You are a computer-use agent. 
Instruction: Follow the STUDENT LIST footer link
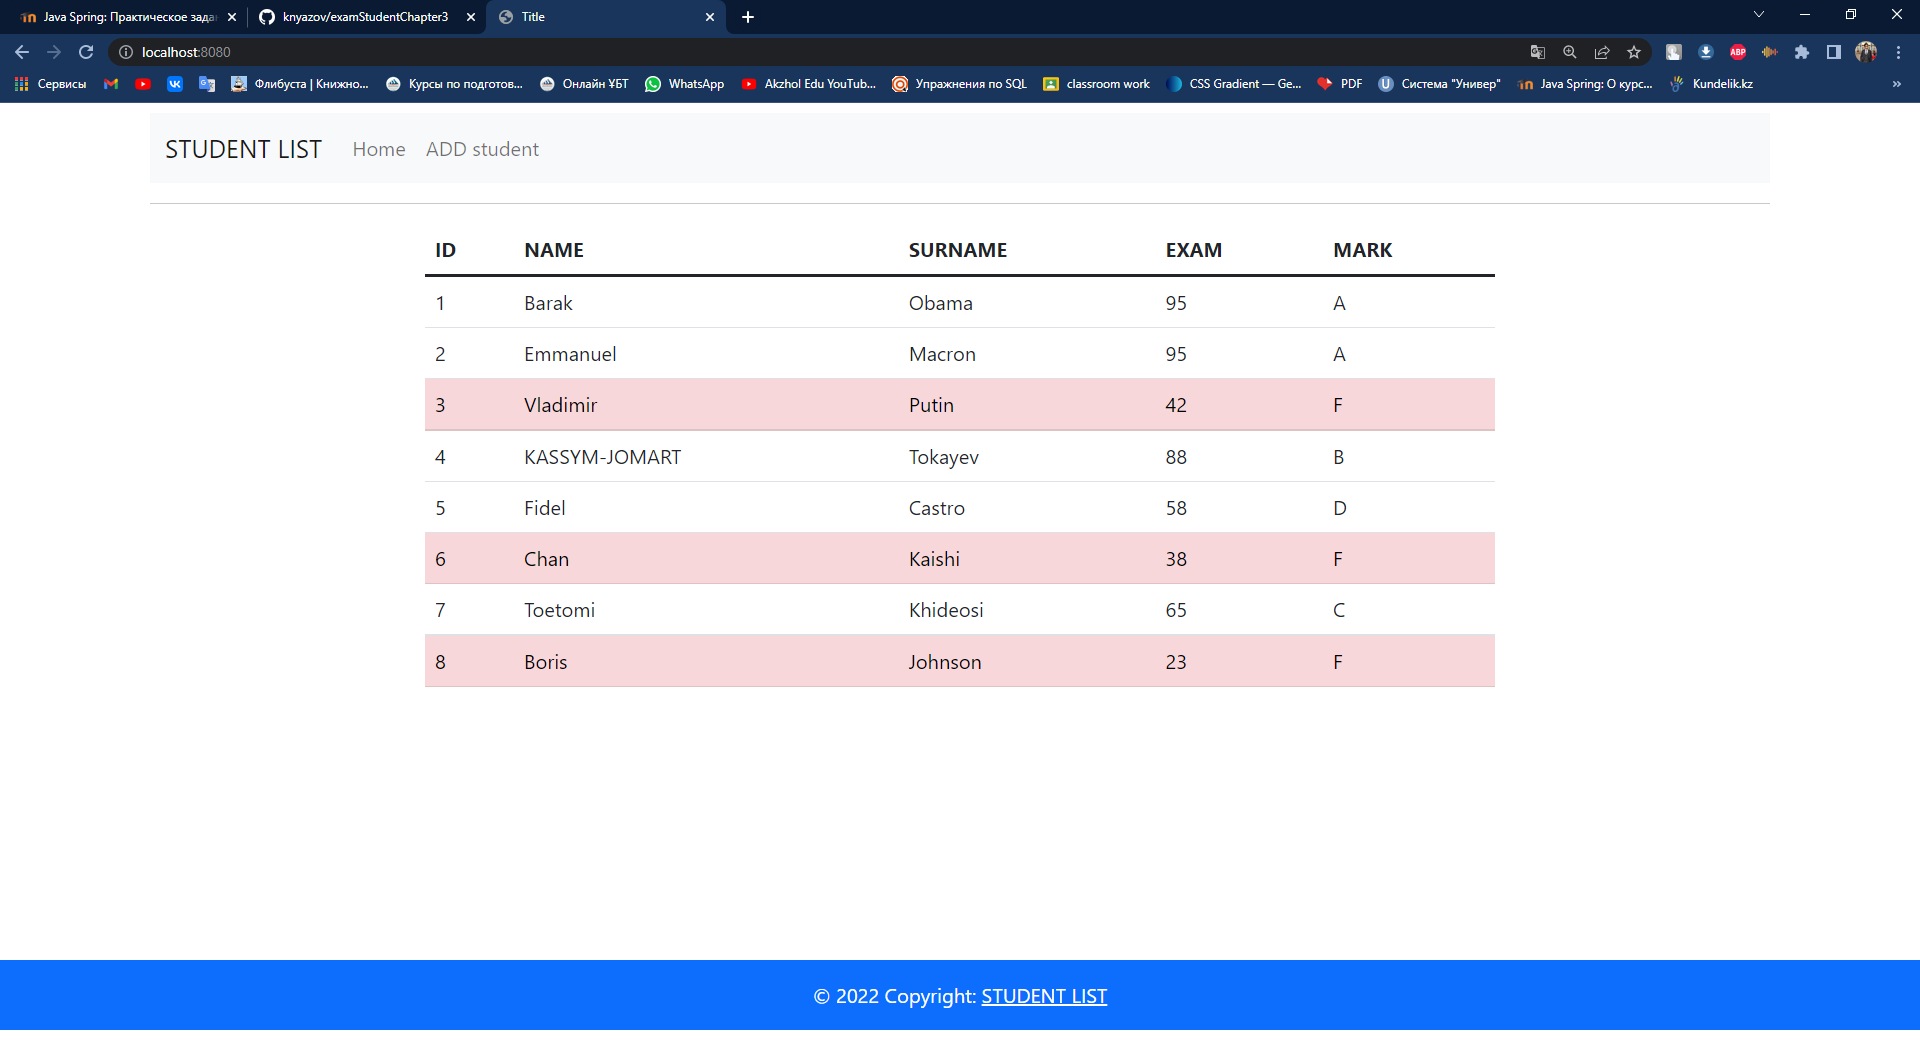(x=1044, y=996)
